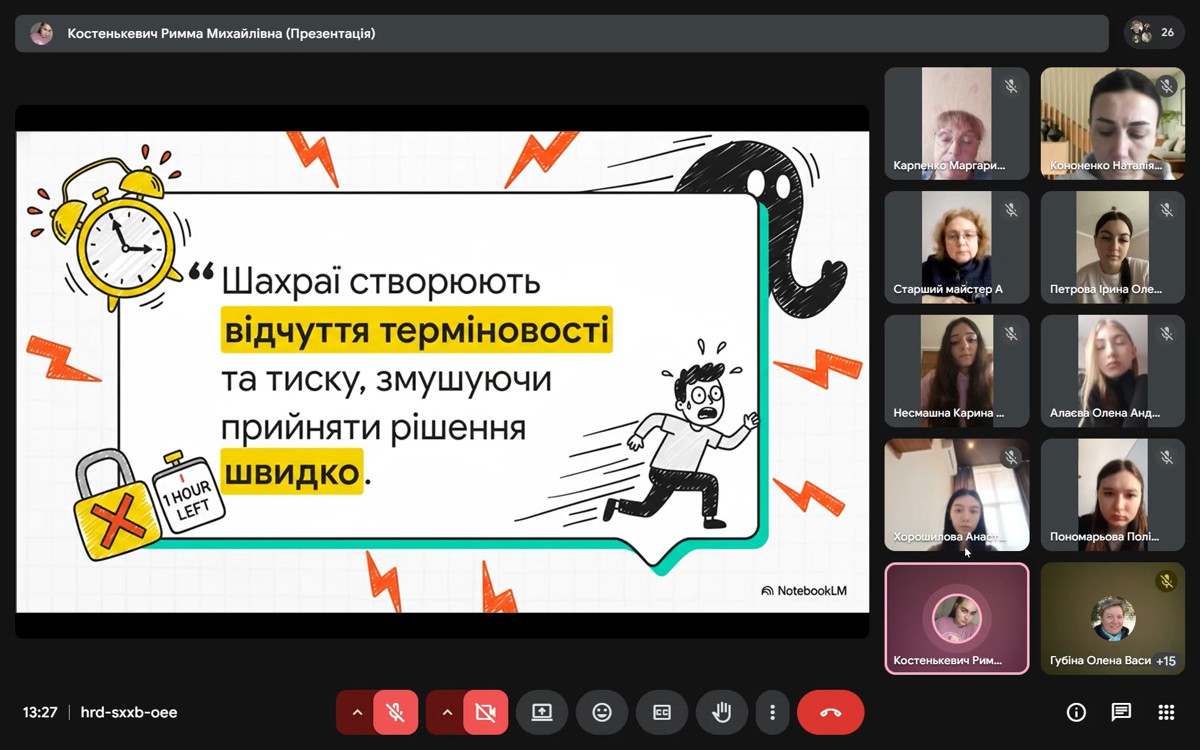Viewport: 1200px width, 750px height.
Task: Leave the call with red hang-up button
Action: tap(830, 712)
